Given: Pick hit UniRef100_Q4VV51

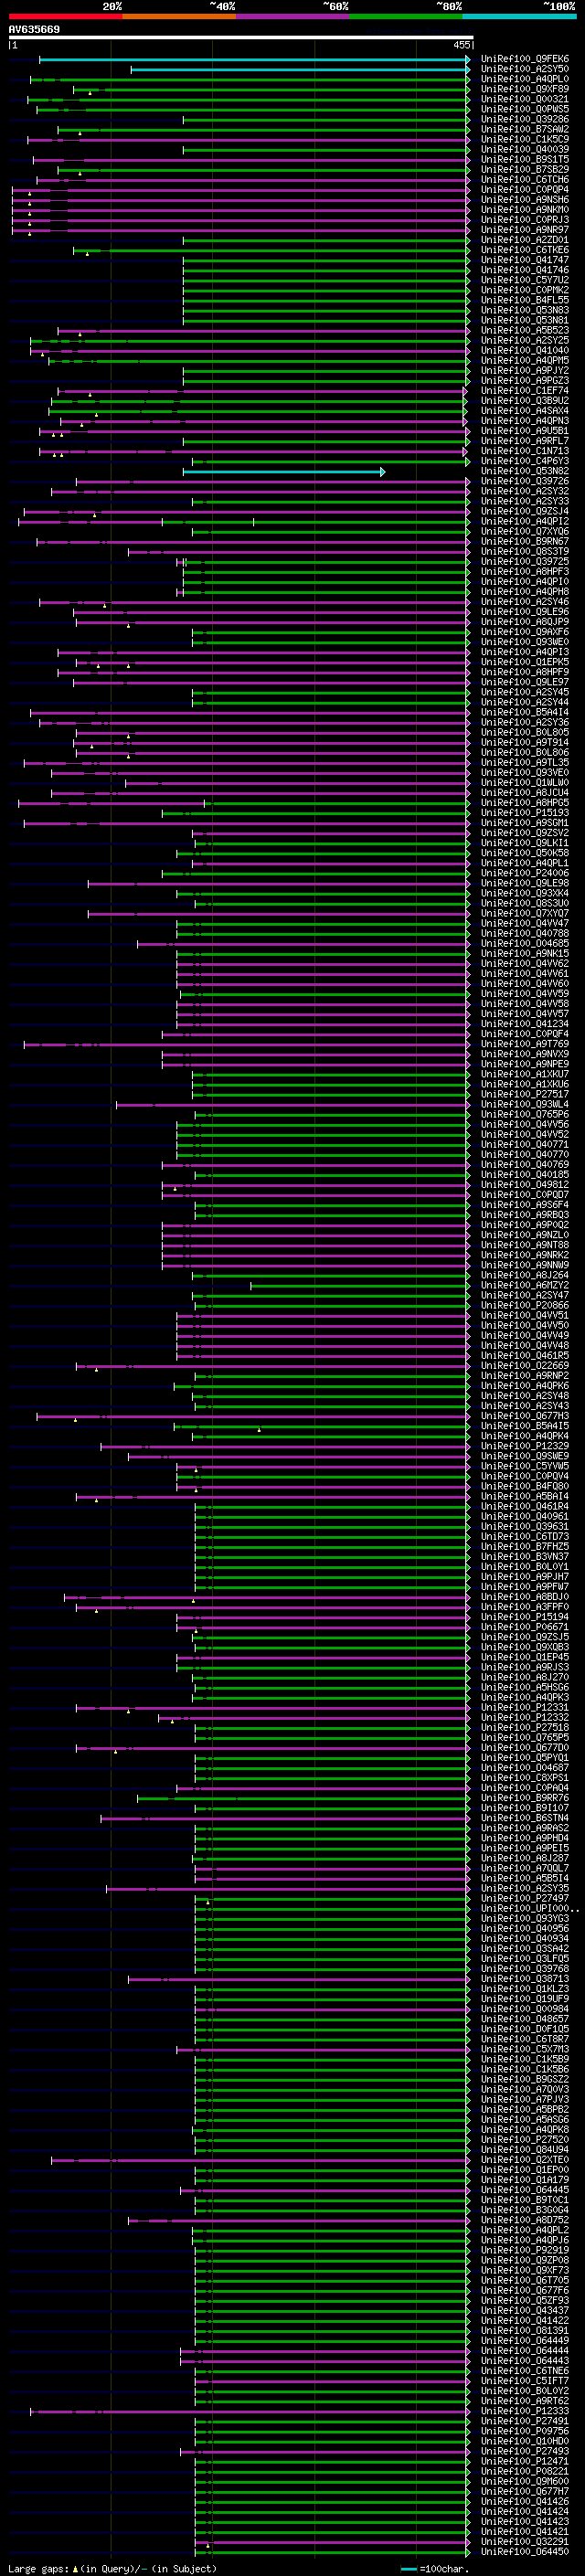Looking at the screenshot, I should pos(525,1315).
